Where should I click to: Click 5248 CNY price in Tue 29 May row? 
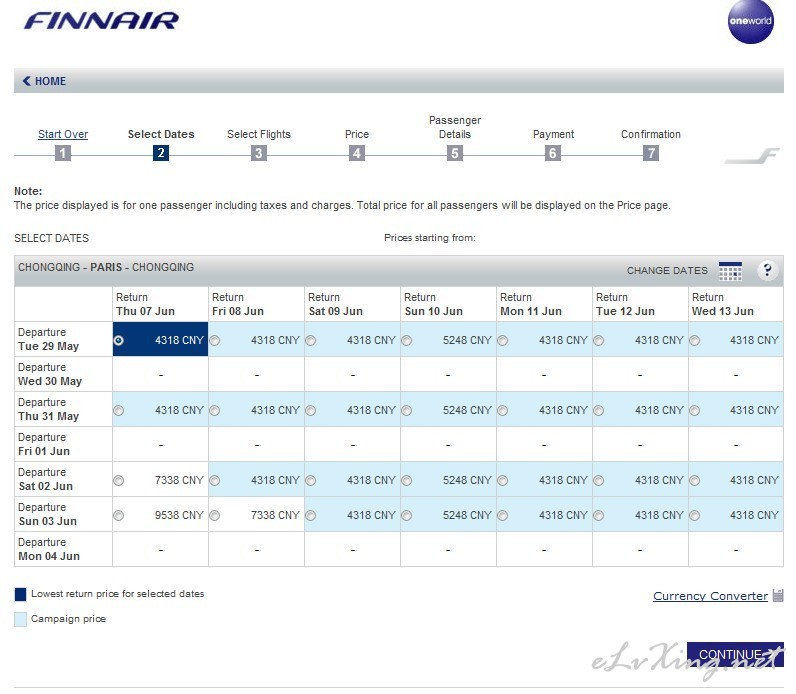point(467,340)
